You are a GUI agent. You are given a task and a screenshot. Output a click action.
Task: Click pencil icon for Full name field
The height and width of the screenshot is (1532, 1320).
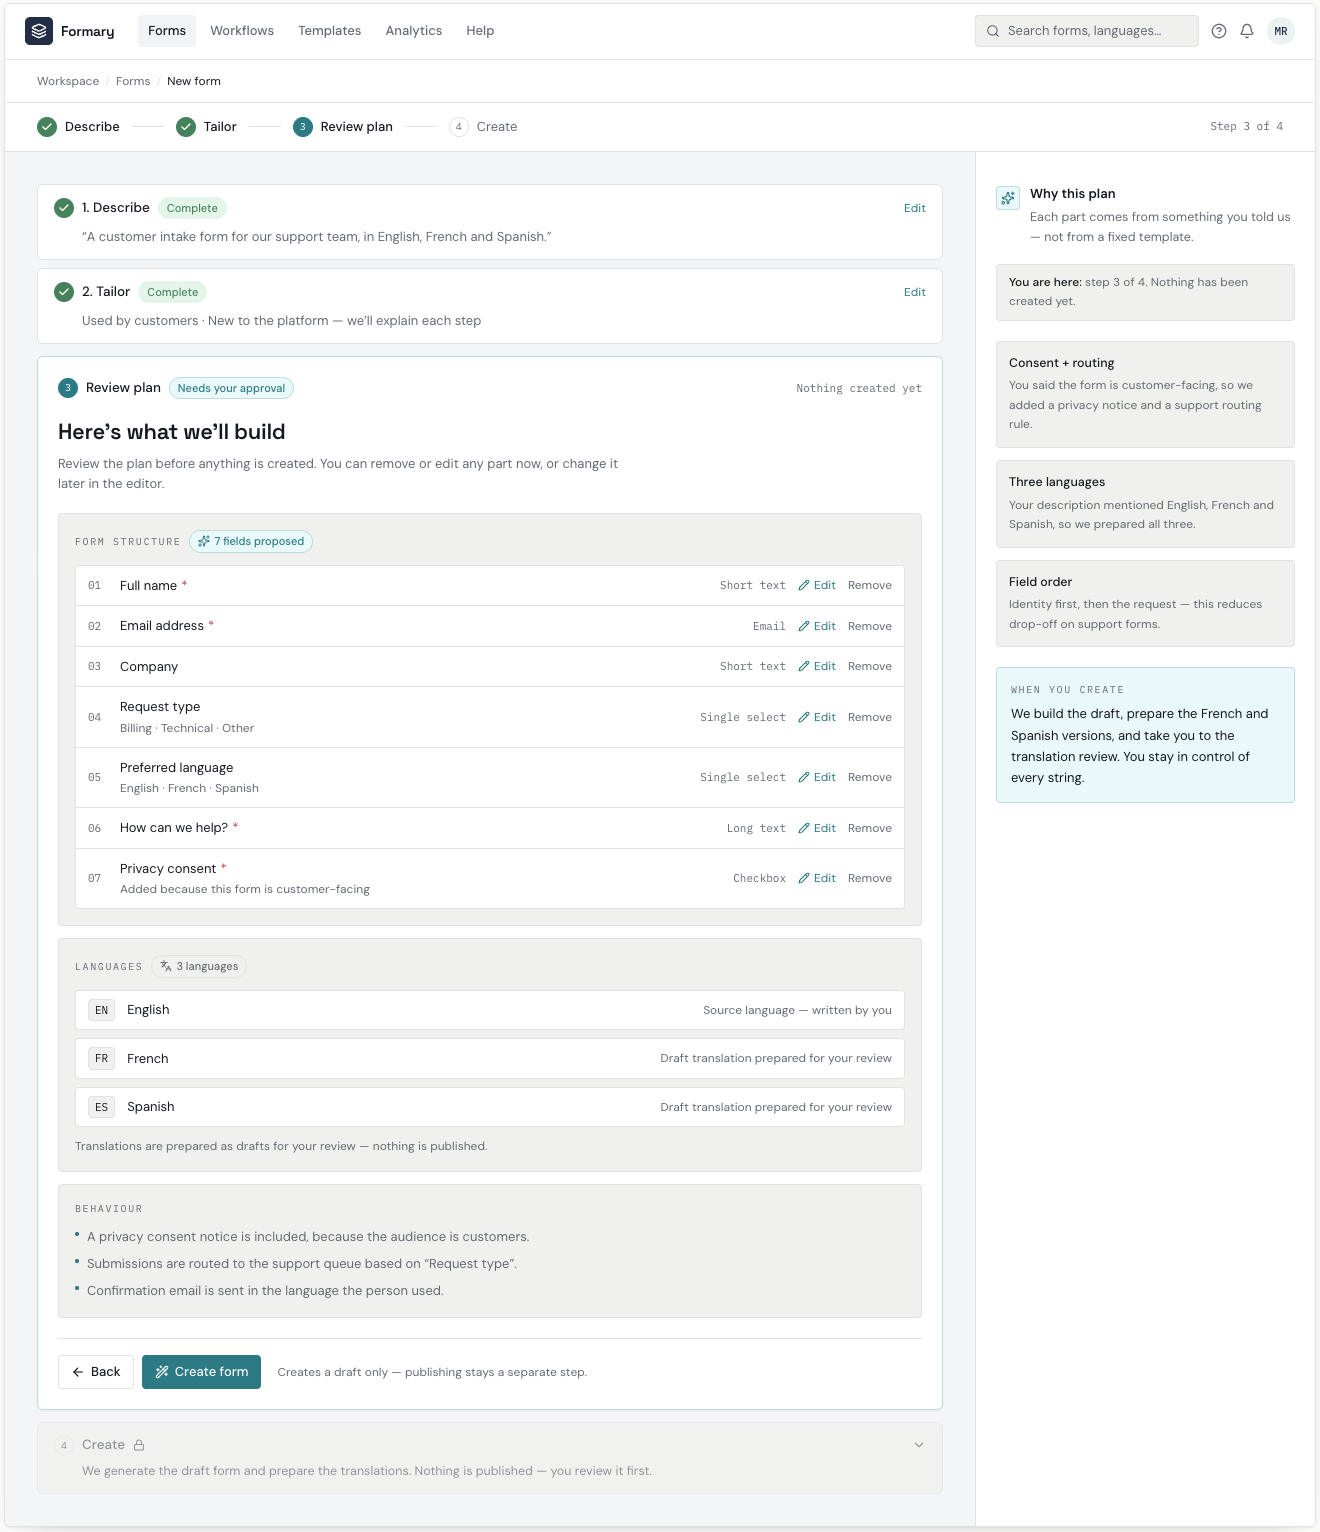point(804,585)
